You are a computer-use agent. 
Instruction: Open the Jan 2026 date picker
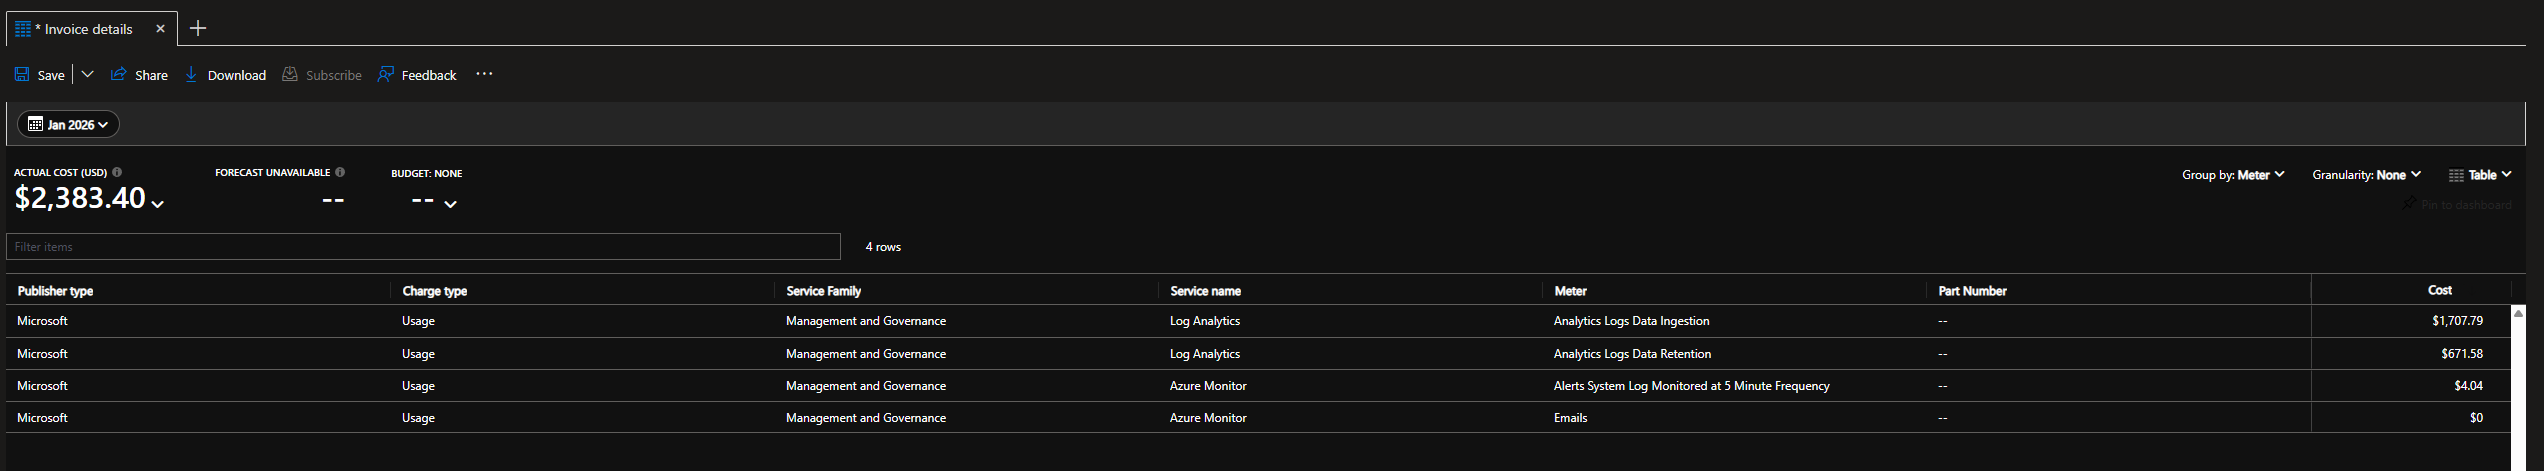[x=68, y=124]
